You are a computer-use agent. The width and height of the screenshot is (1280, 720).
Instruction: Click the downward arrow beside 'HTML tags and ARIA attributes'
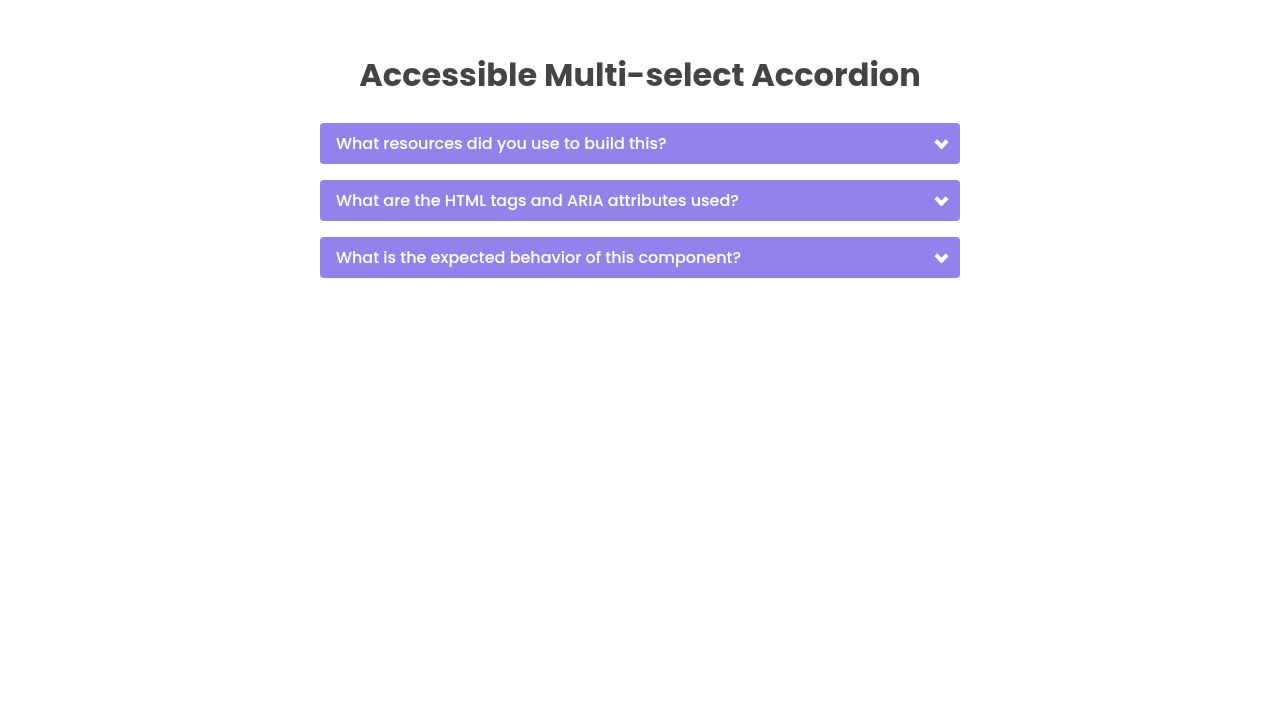941,200
